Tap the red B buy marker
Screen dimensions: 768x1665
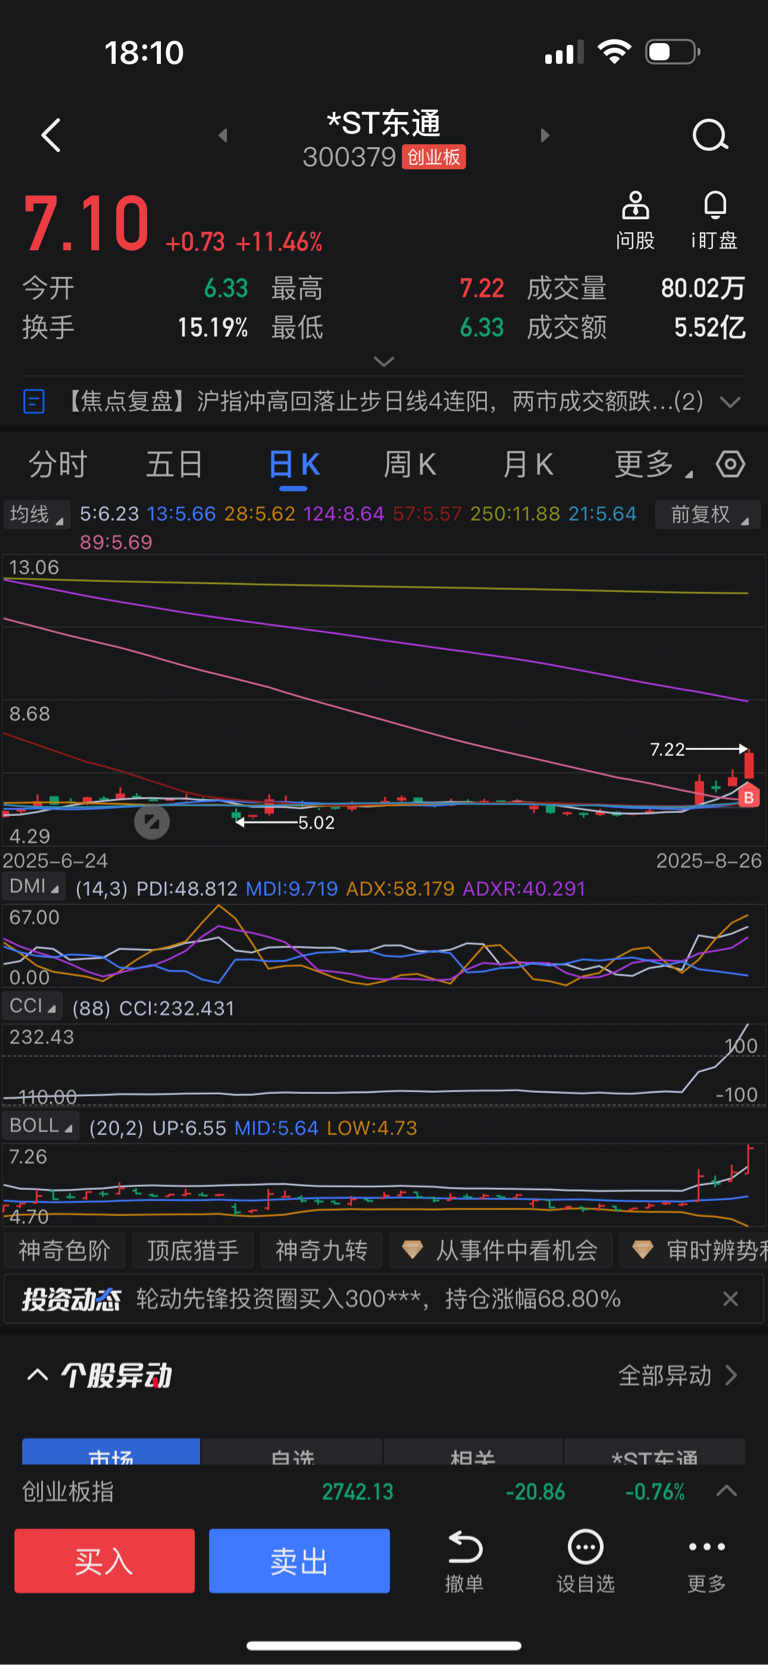749,797
